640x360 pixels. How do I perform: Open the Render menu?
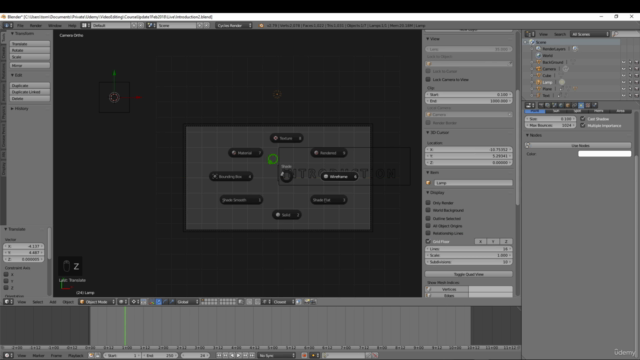point(36,25)
